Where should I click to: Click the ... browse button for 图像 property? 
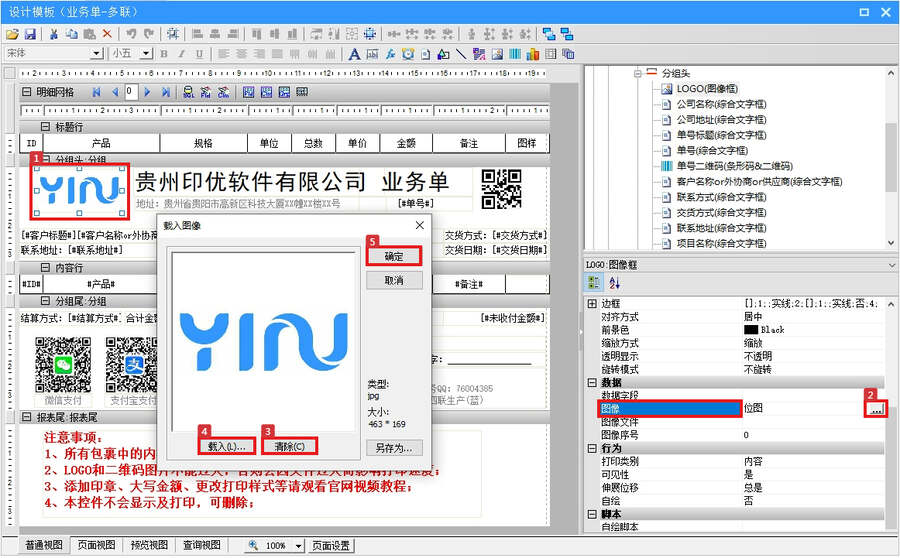click(x=876, y=409)
